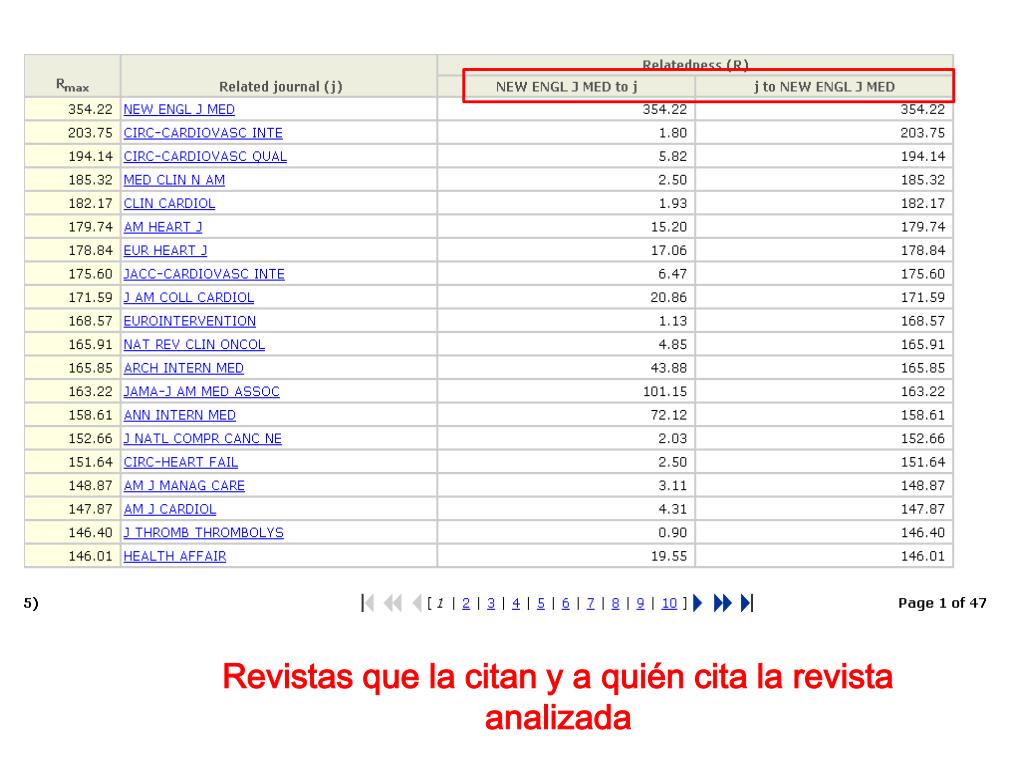This screenshot has width=1024, height=768.
Task: Open J NATL COMPR CANC NE link
Action: coord(202,439)
